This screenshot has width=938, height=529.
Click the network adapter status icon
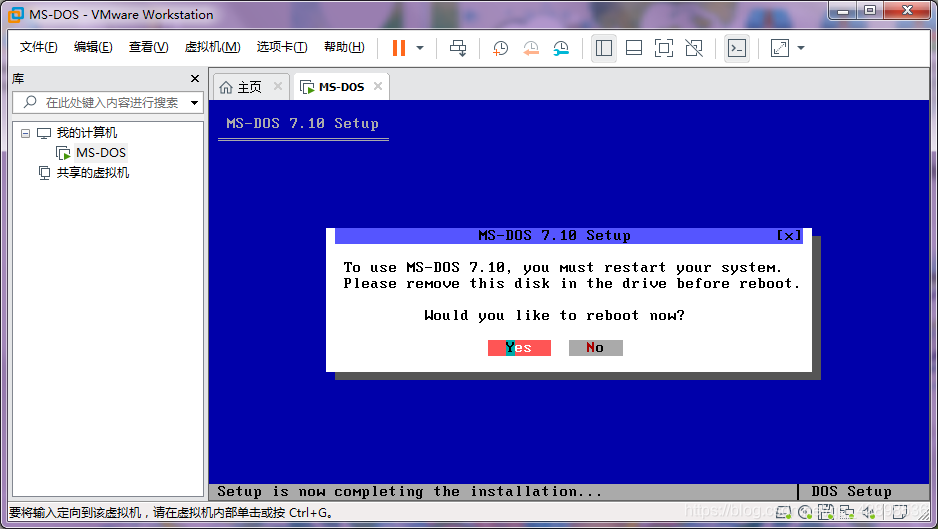pyautogui.click(x=847, y=512)
